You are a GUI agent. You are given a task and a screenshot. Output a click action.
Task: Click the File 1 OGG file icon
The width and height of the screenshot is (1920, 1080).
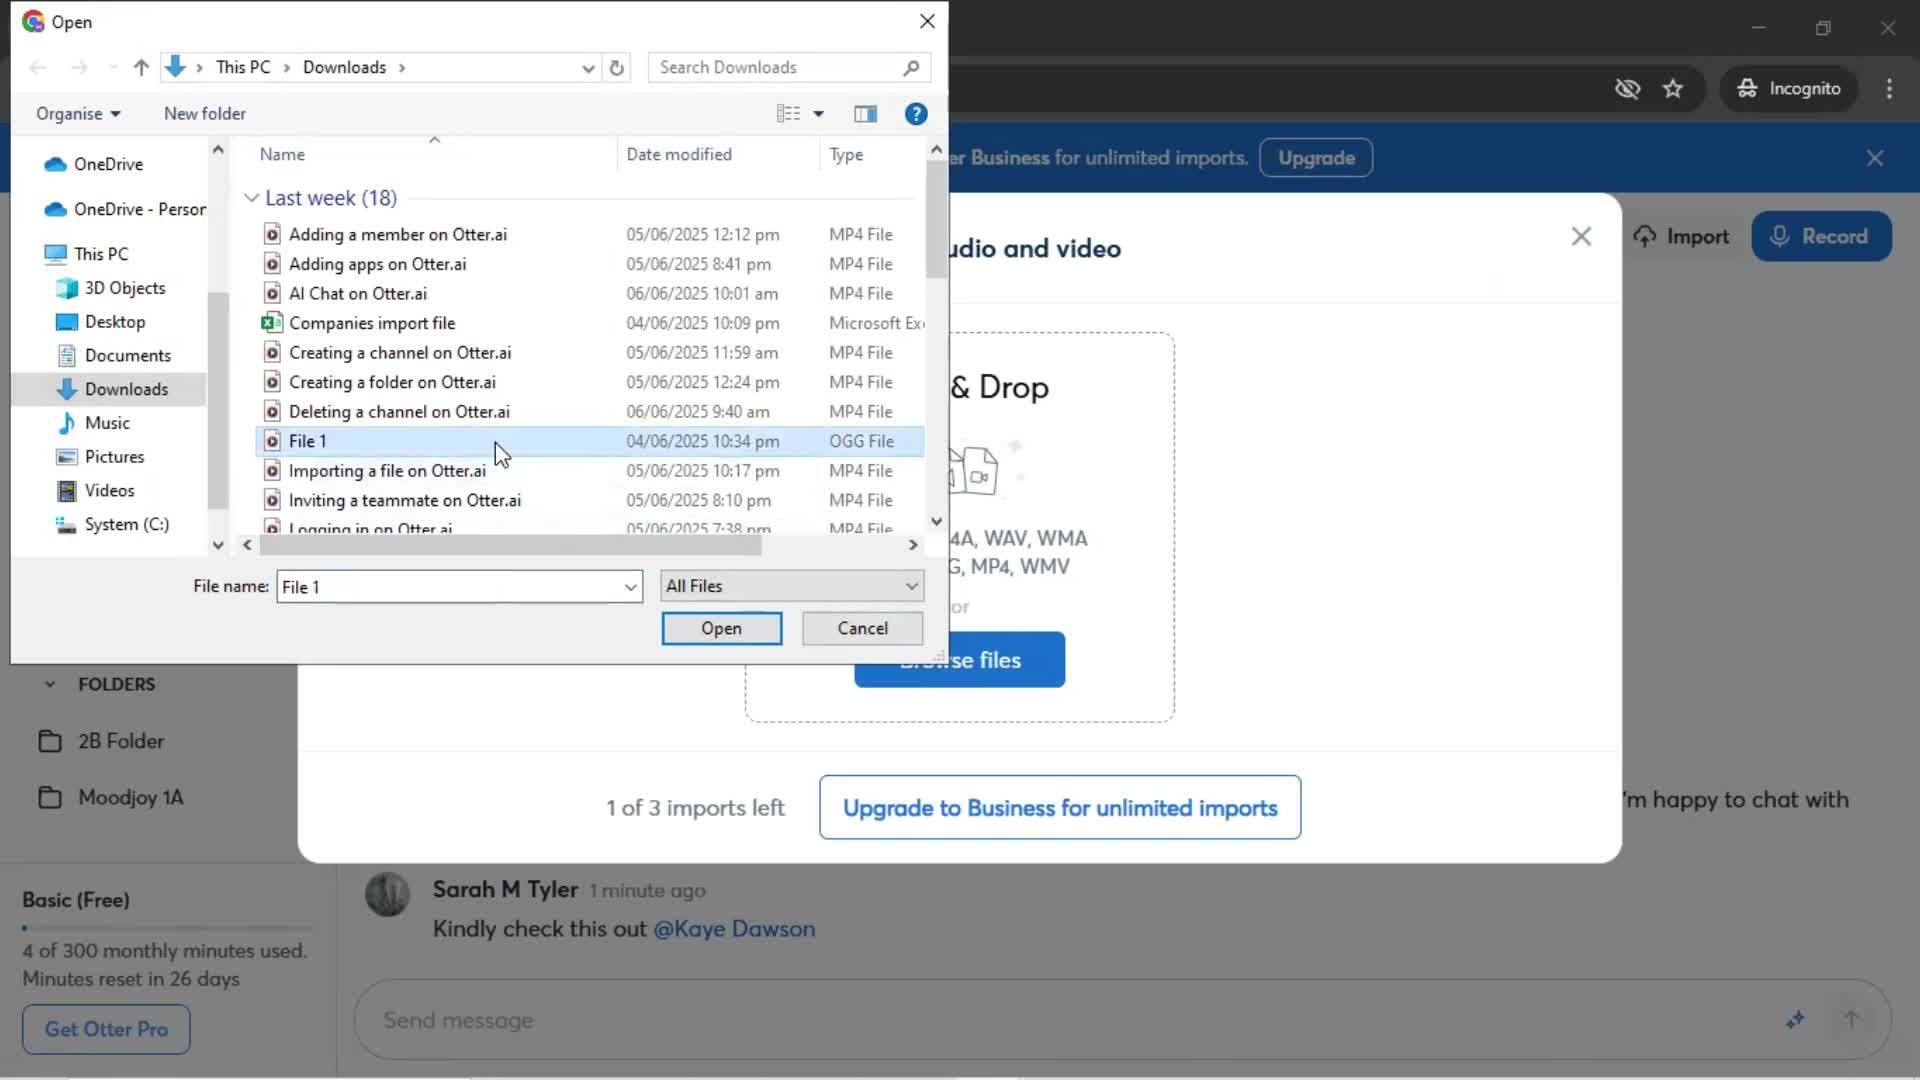271,441
